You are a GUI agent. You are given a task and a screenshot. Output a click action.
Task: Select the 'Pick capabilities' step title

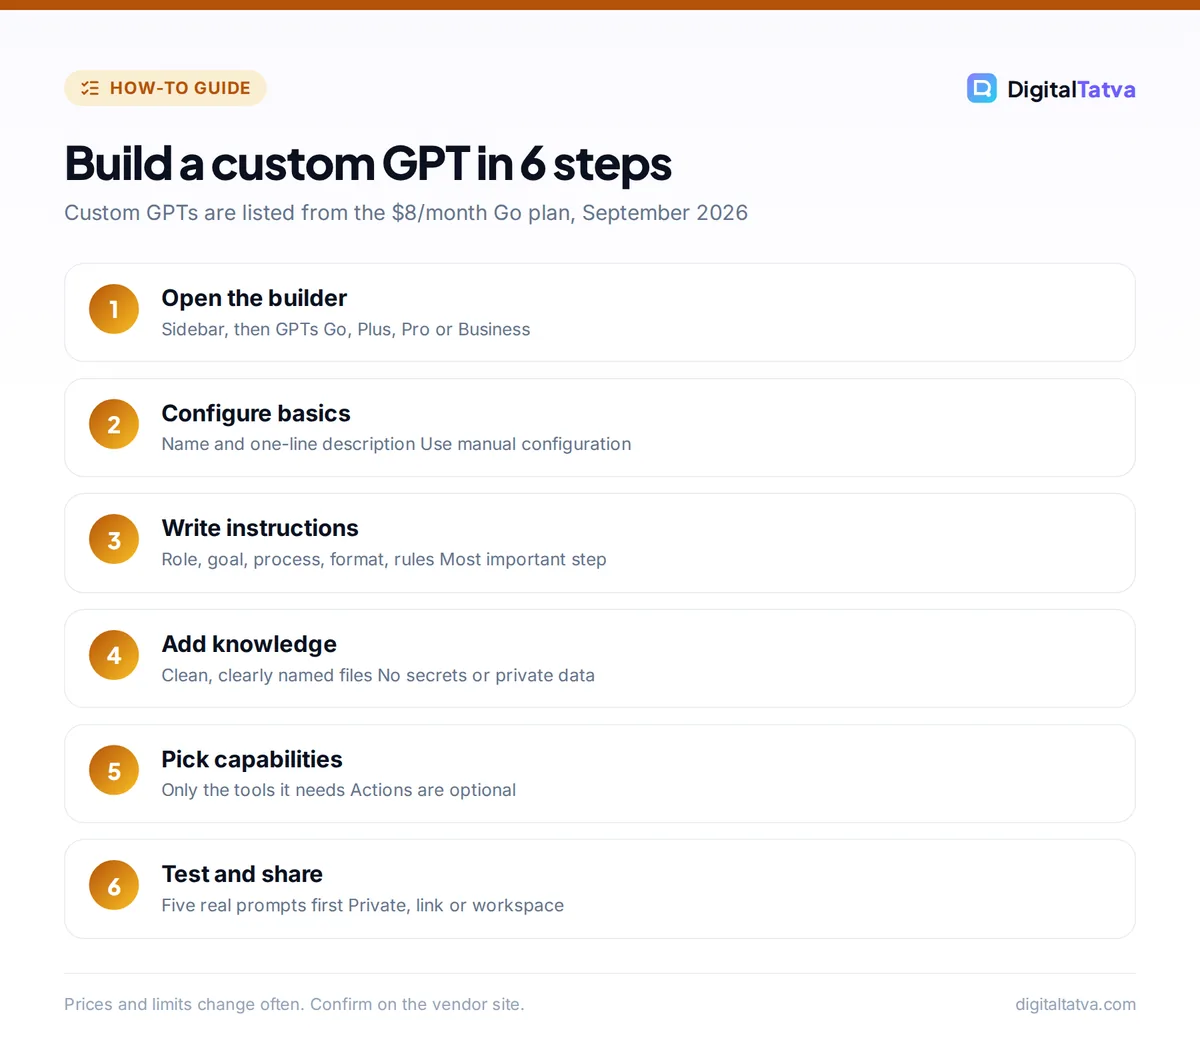(252, 759)
